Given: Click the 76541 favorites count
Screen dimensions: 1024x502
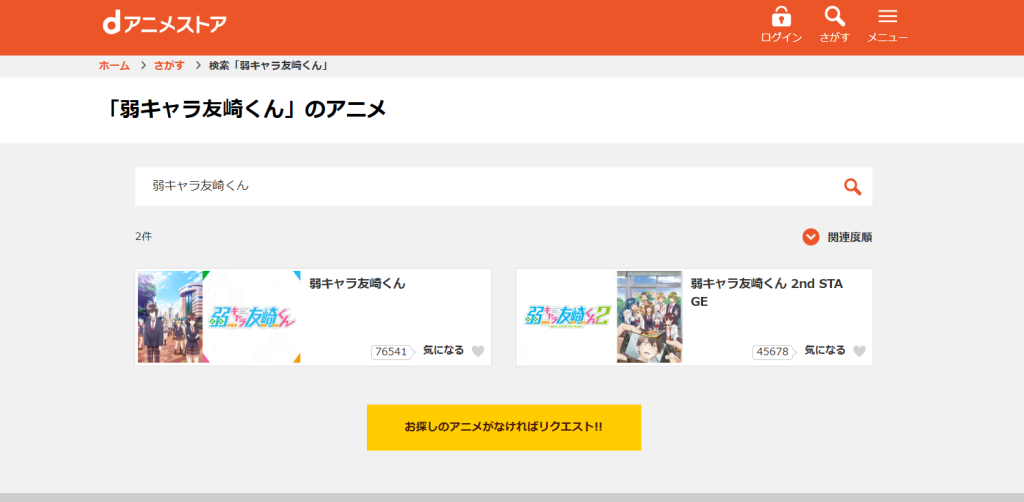Looking at the screenshot, I should point(391,352).
